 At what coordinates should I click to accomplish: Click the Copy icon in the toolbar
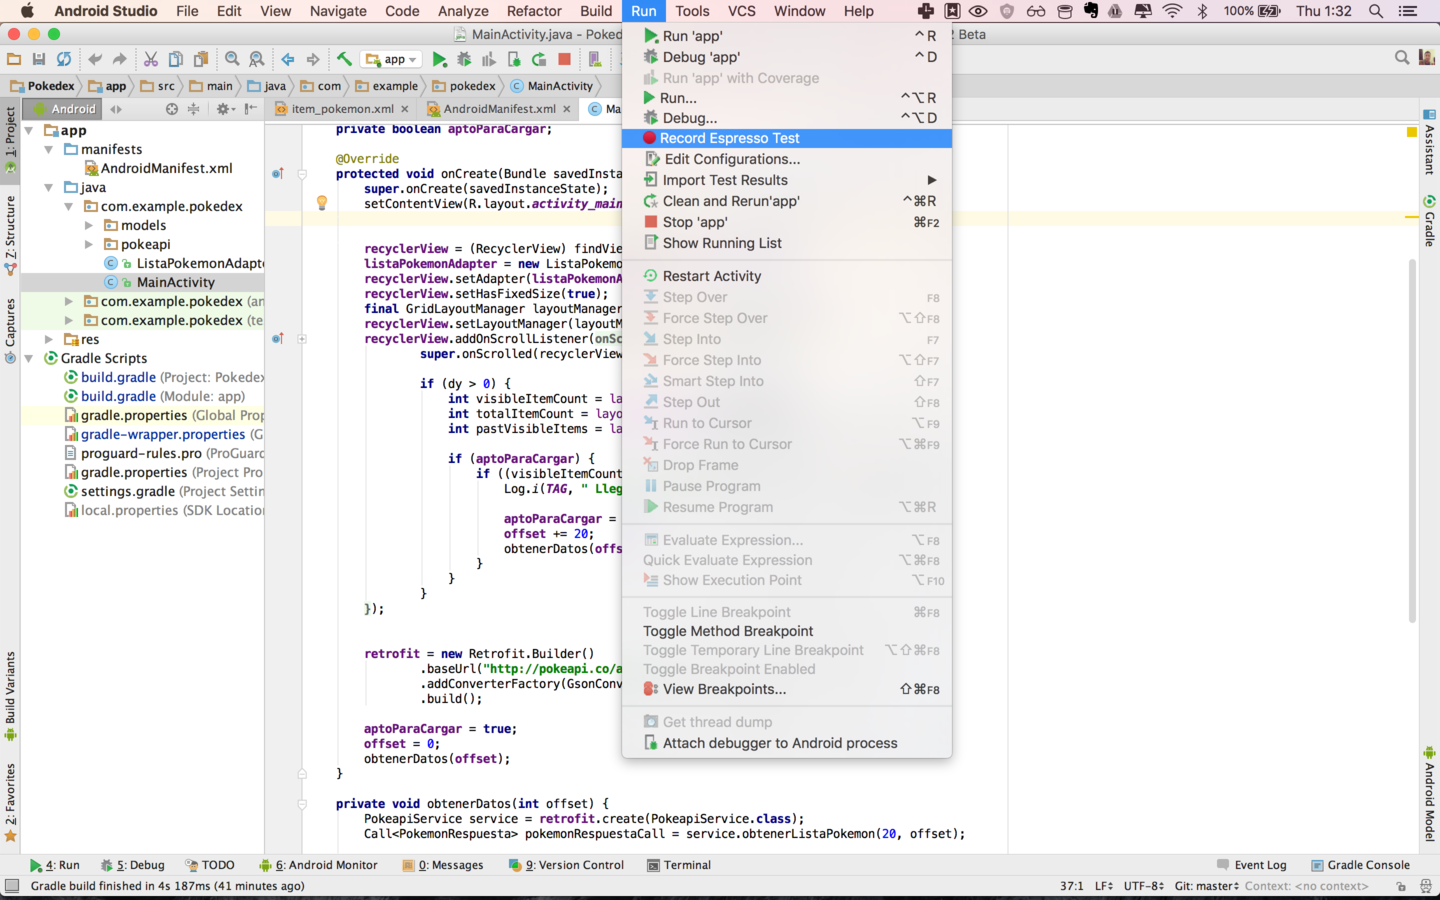coord(176,59)
